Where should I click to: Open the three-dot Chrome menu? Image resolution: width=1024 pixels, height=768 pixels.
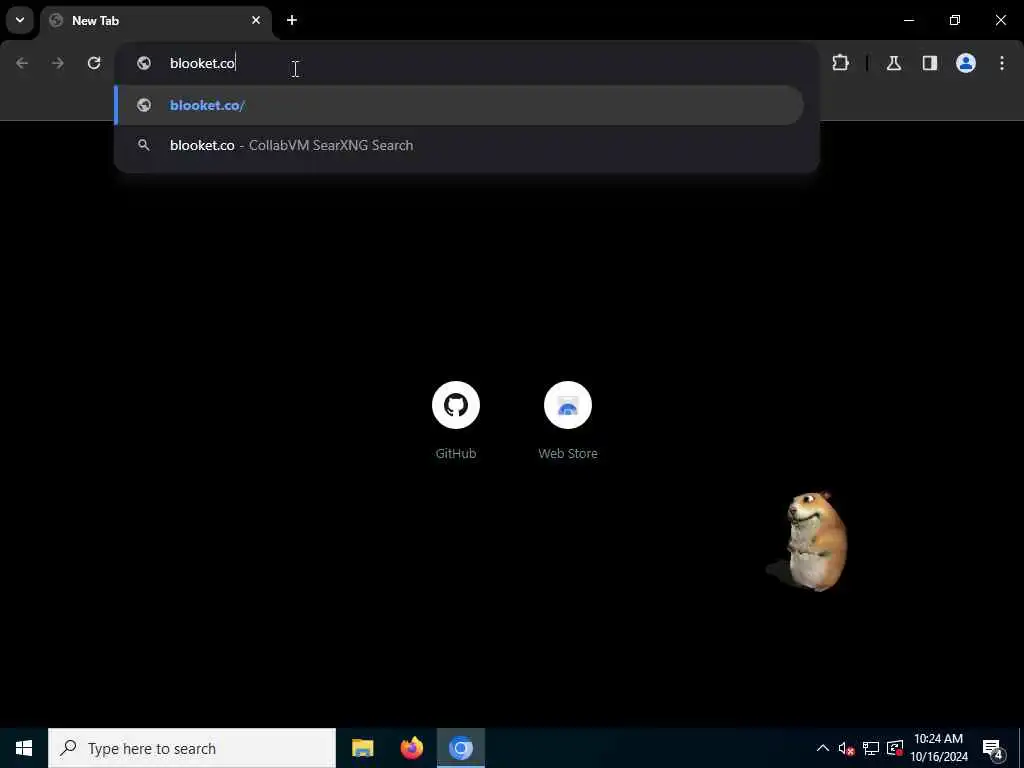pos(1002,63)
